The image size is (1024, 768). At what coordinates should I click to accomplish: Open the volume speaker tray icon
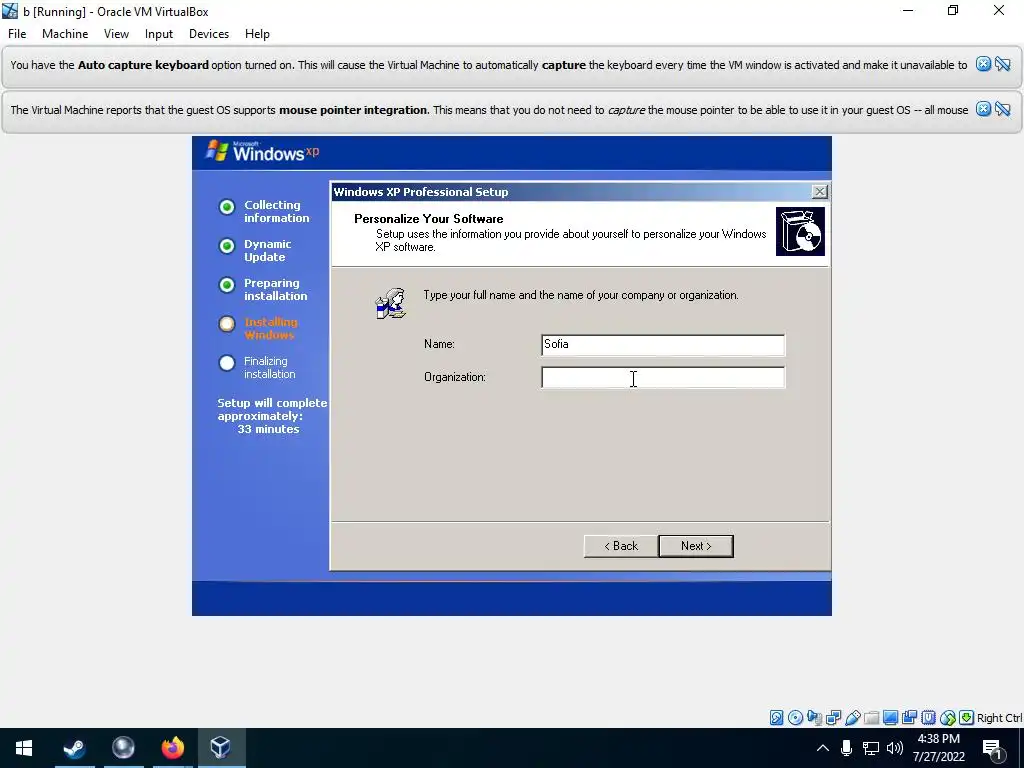(895, 748)
